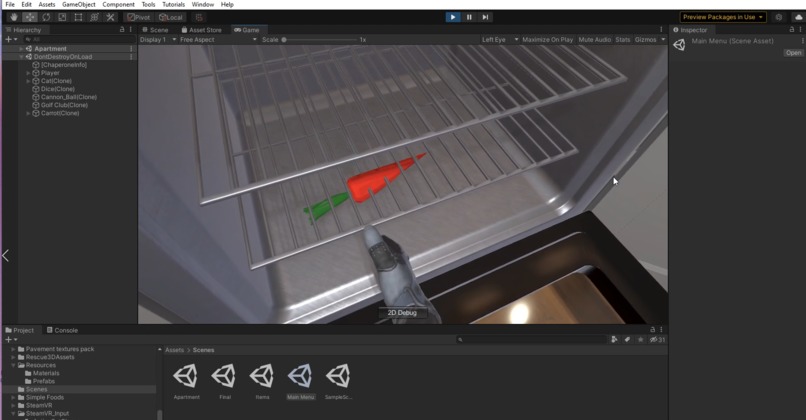Click the Project panel lock icon

coord(653,330)
